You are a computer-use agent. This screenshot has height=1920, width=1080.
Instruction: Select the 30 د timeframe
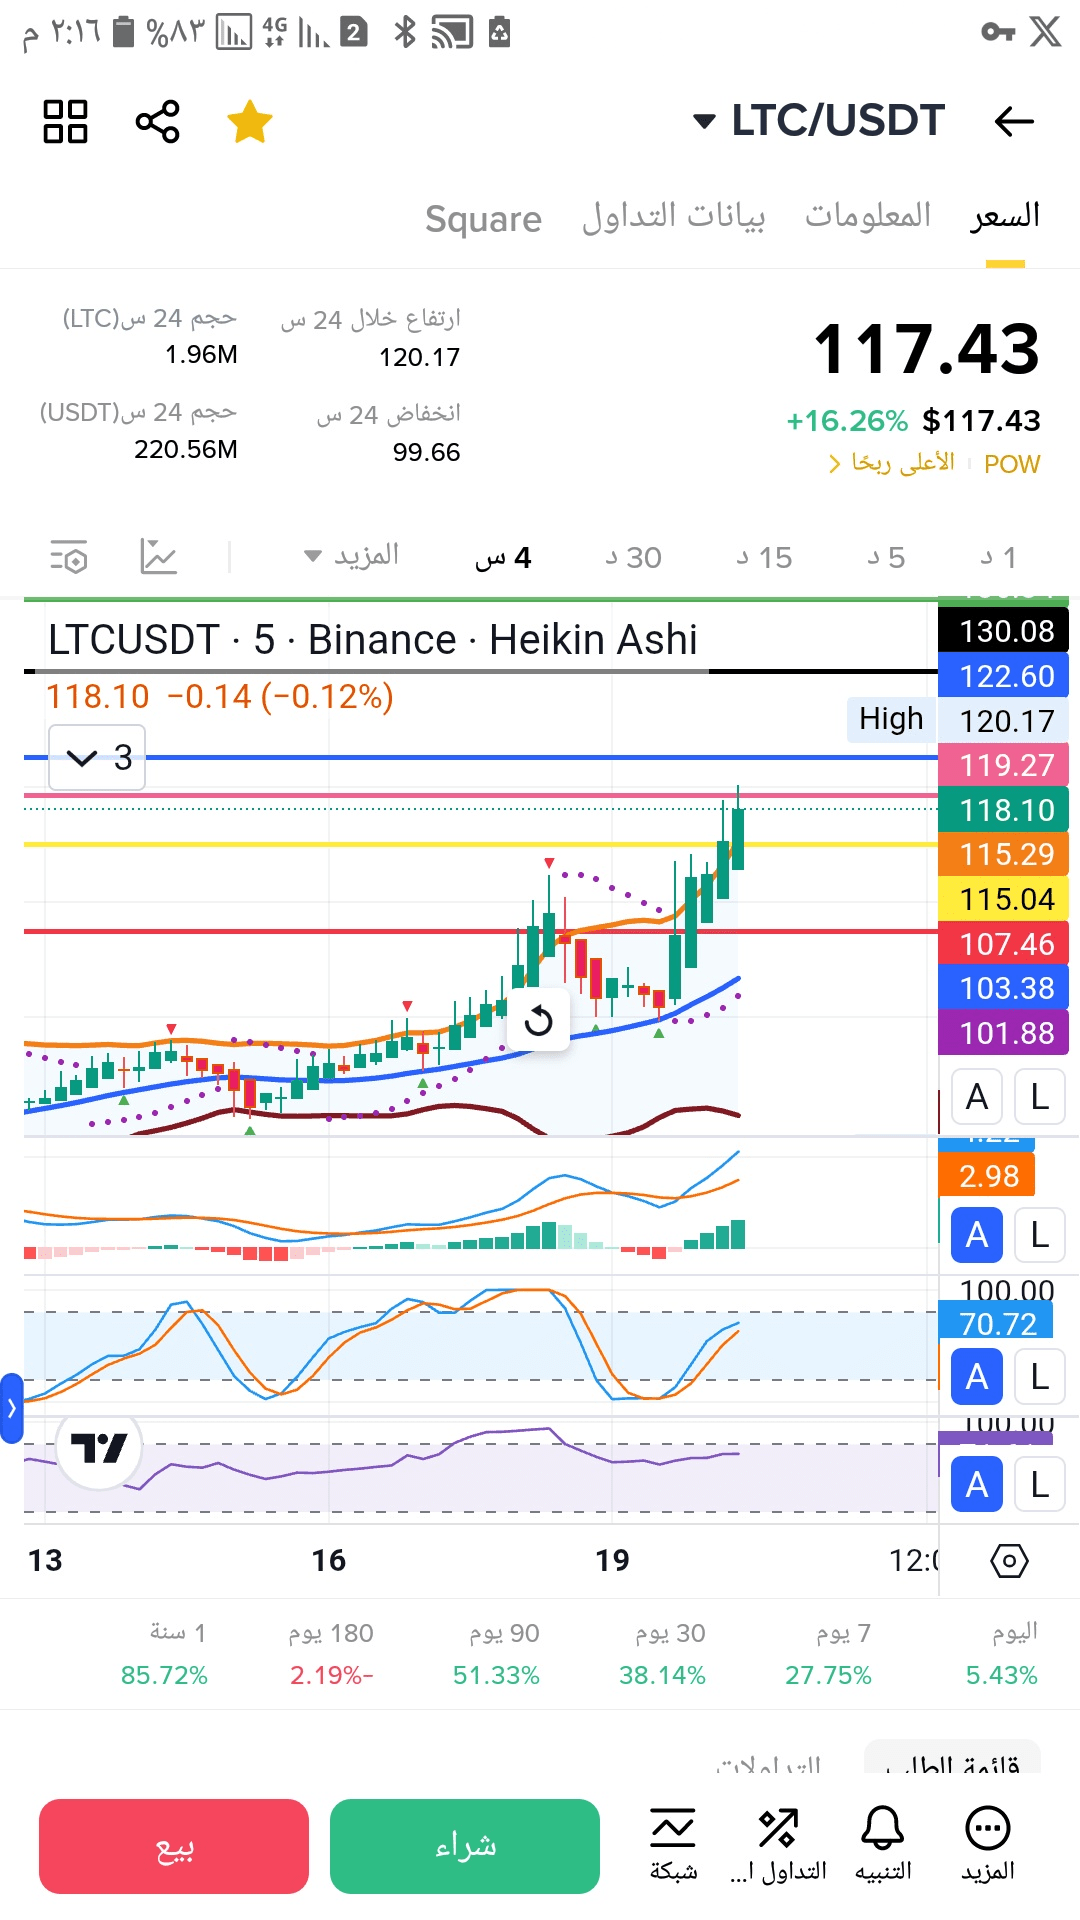click(633, 557)
